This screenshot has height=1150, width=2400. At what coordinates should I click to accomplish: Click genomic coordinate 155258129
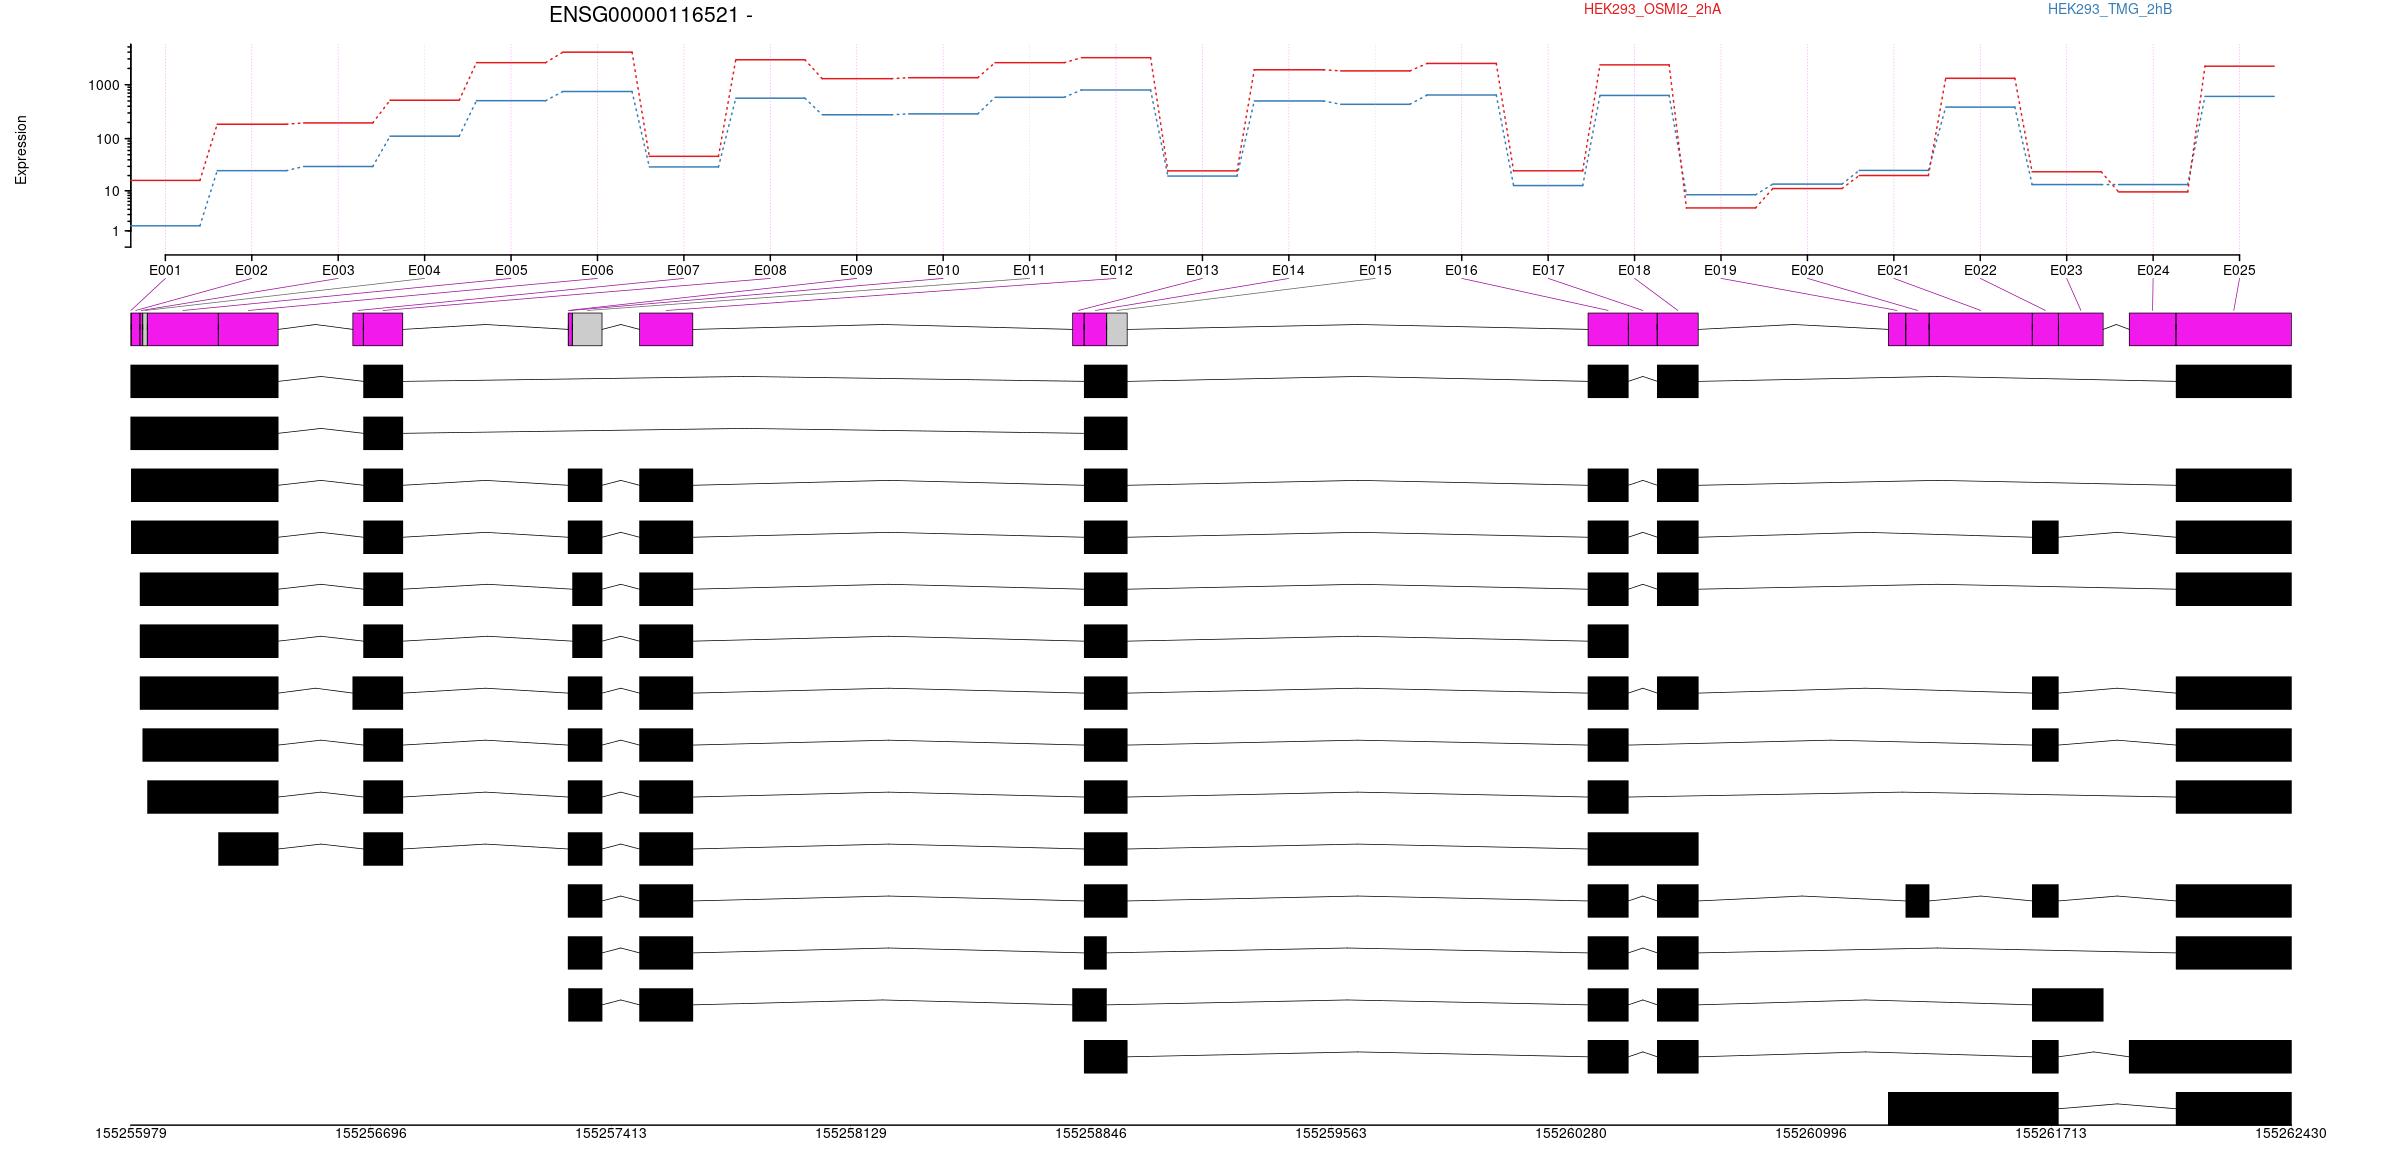point(851,1133)
